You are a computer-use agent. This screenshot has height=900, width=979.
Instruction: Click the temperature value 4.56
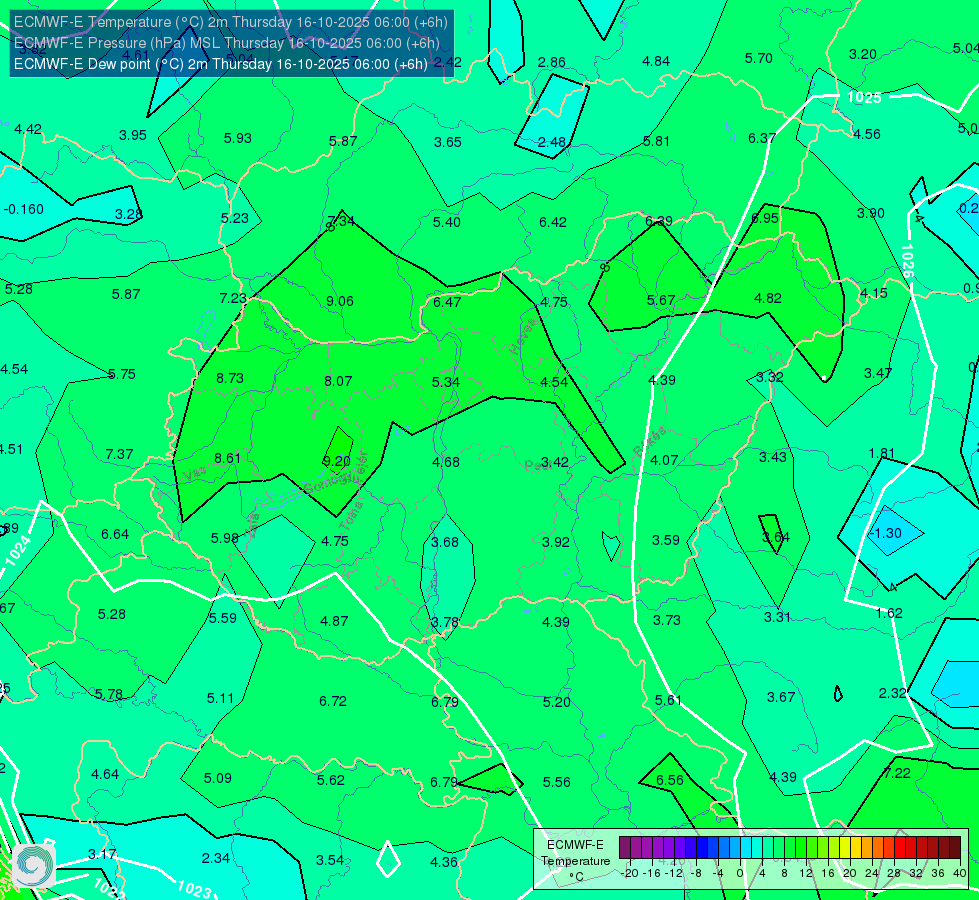click(x=867, y=134)
